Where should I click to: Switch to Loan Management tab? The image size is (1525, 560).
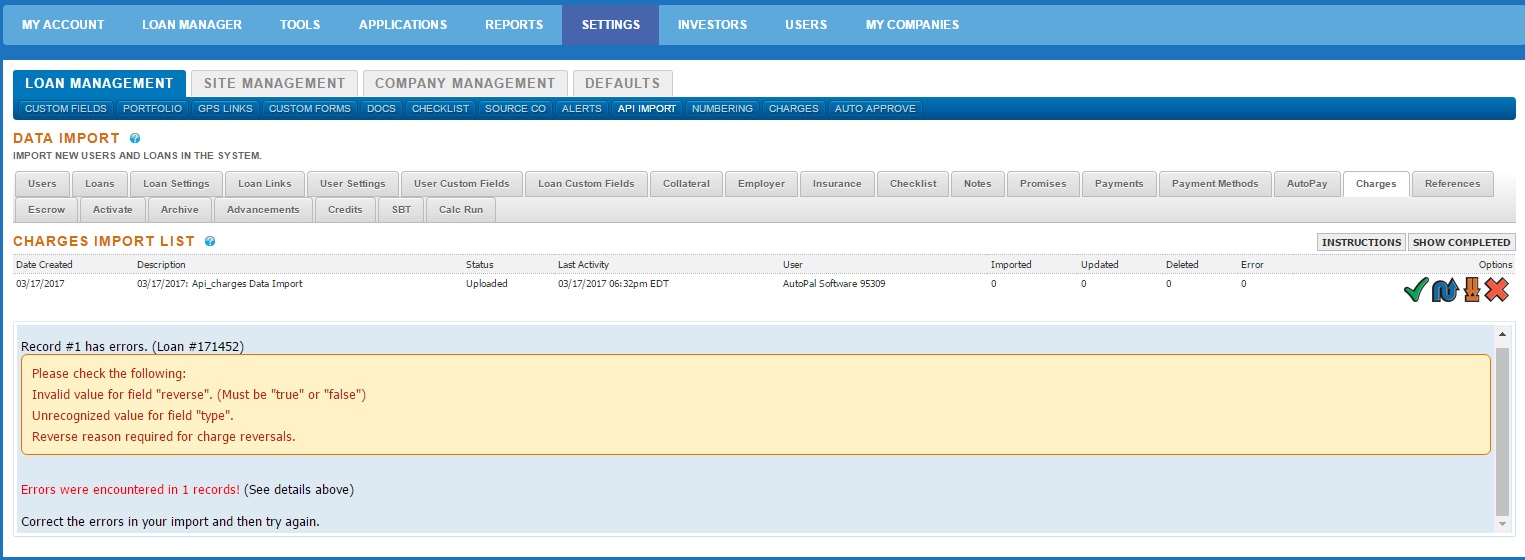tap(99, 83)
